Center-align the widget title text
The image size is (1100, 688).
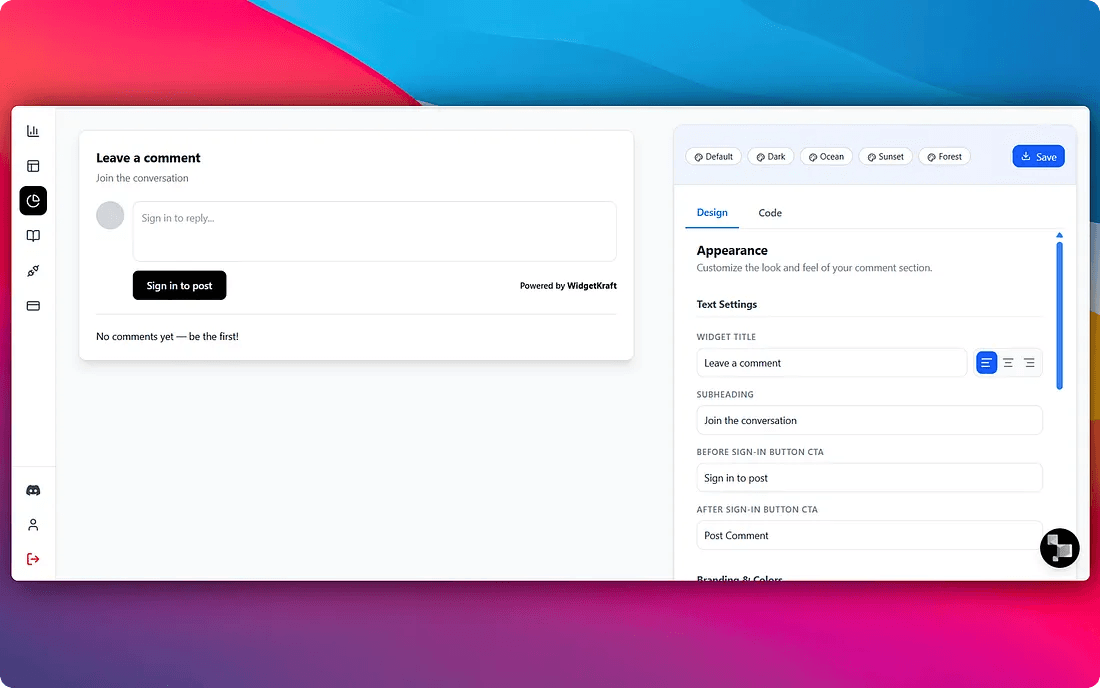pyautogui.click(x=1008, y=362)
